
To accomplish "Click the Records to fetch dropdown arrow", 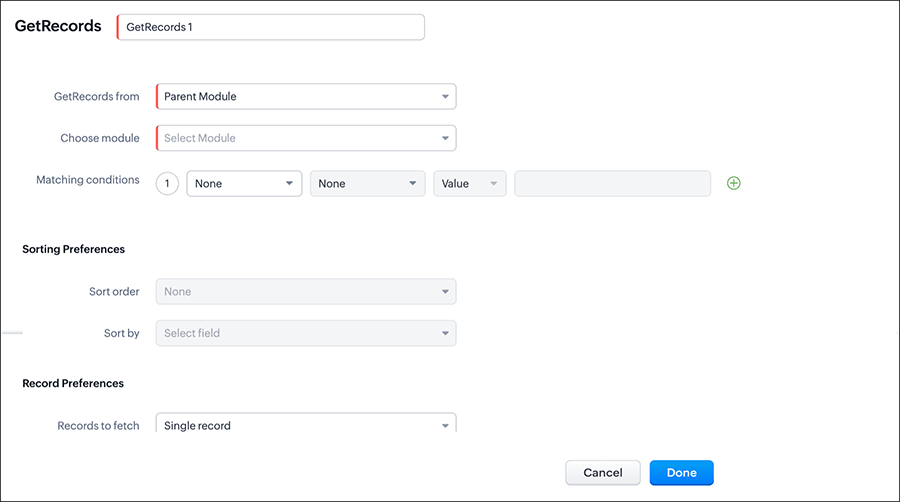I will pos(445,426).
